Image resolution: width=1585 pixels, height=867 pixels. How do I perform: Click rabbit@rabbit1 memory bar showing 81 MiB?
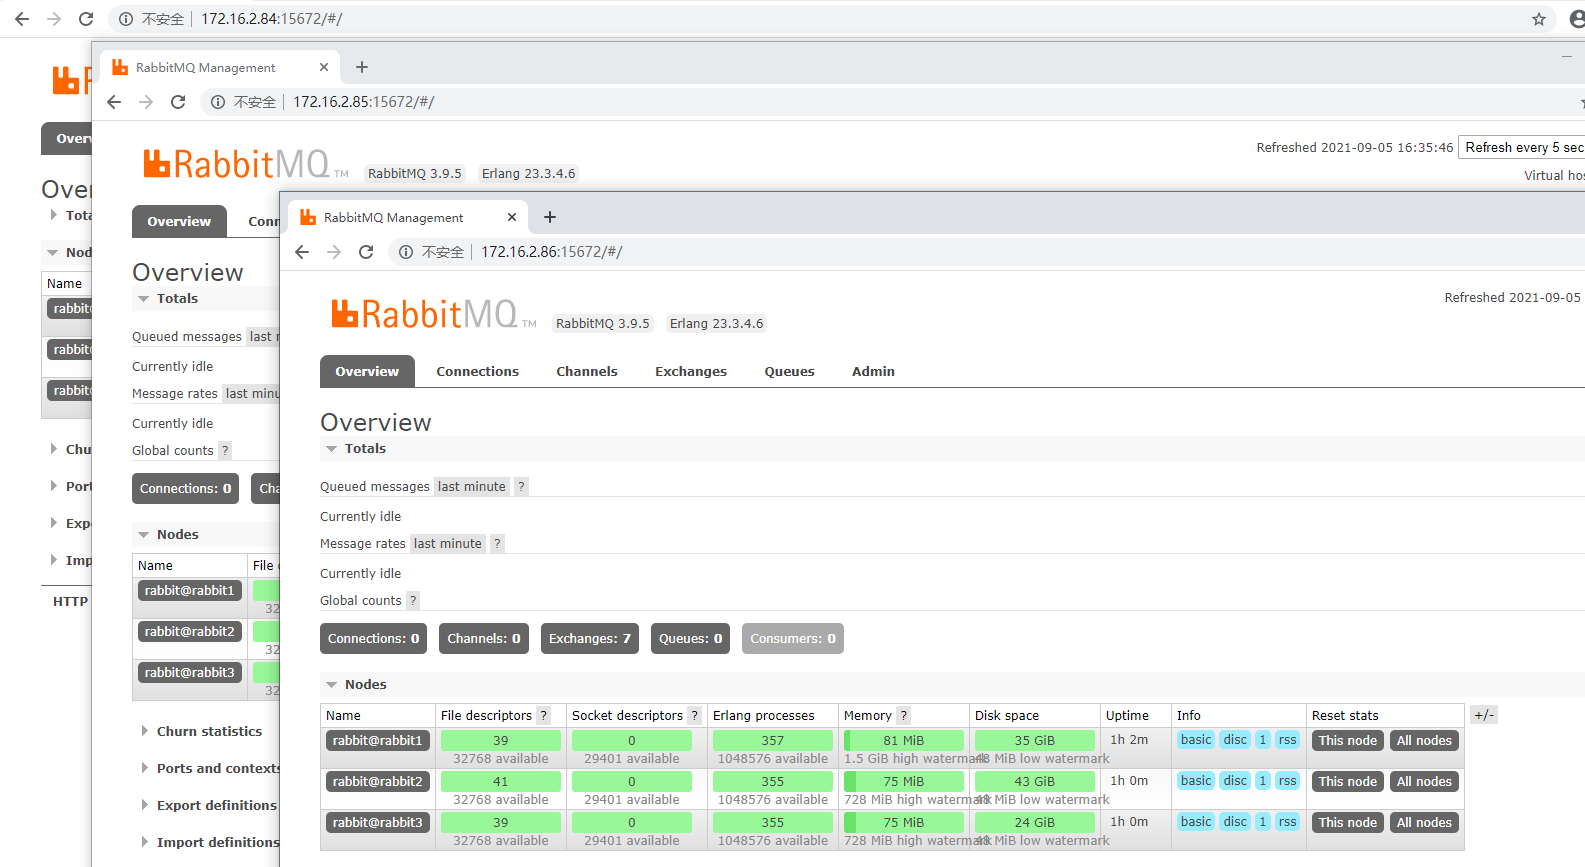click(x=904, y=741)
